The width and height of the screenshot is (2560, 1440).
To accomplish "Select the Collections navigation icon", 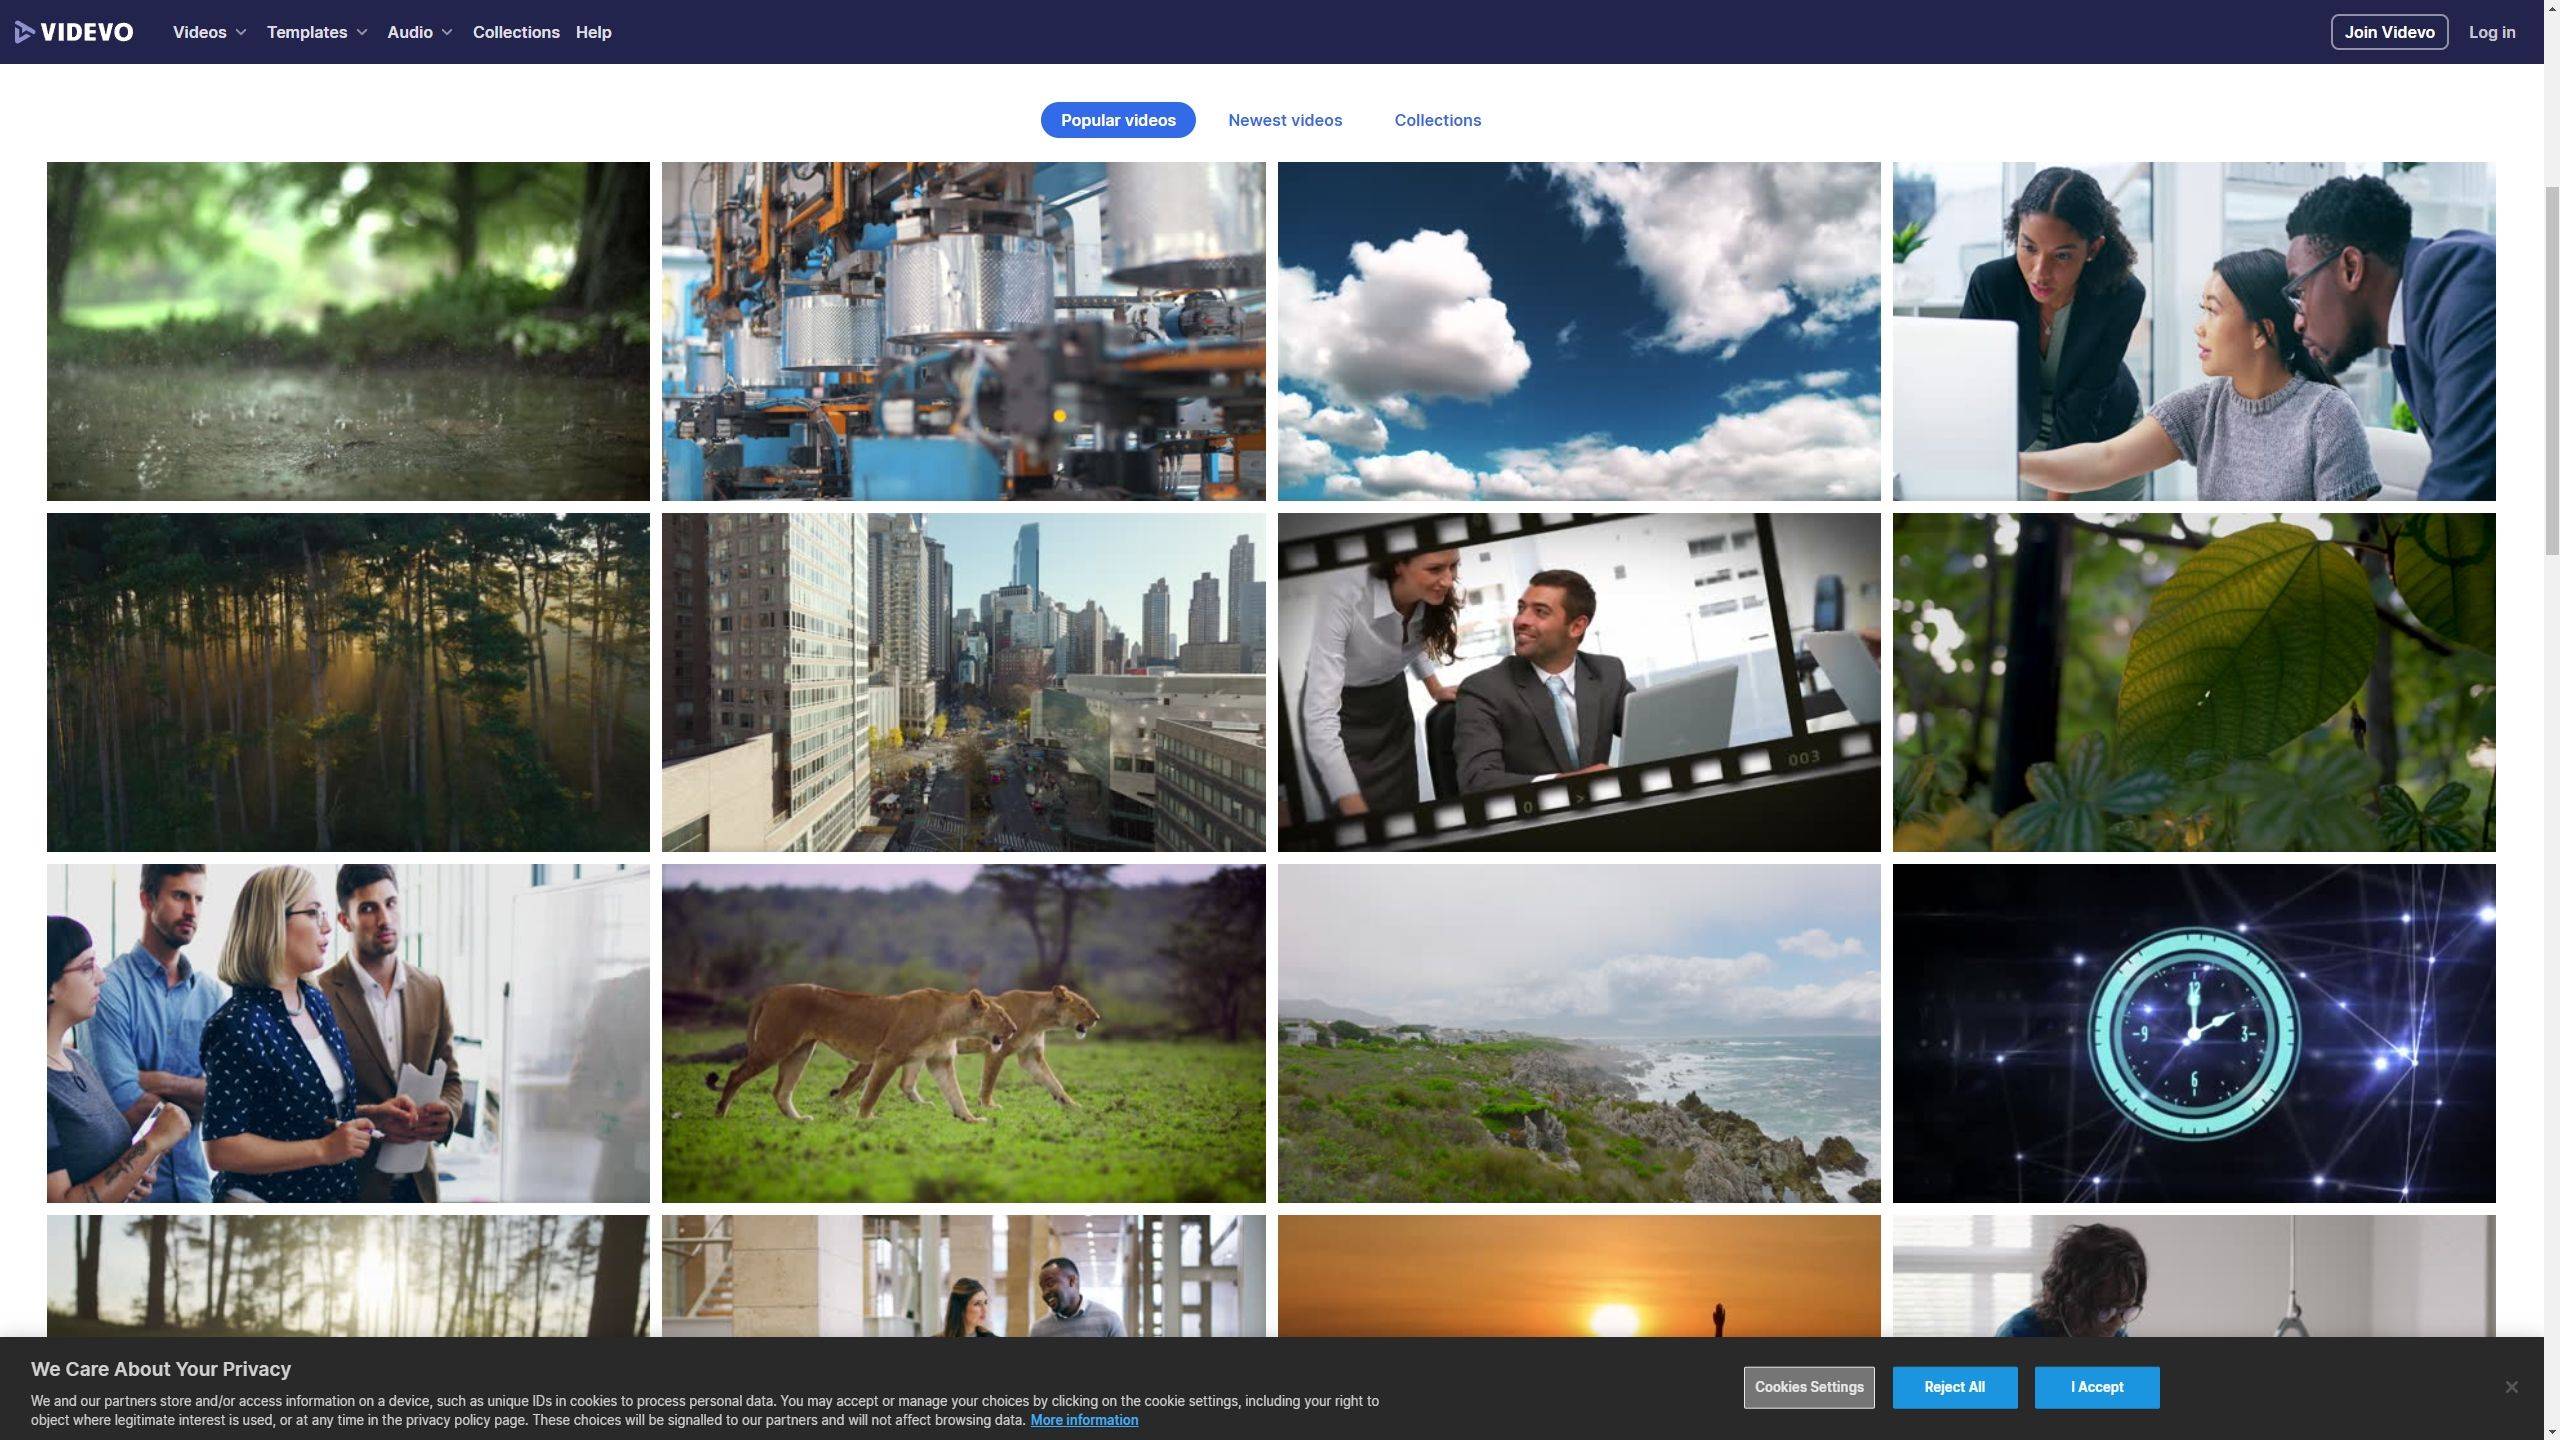I will [517, 32].
